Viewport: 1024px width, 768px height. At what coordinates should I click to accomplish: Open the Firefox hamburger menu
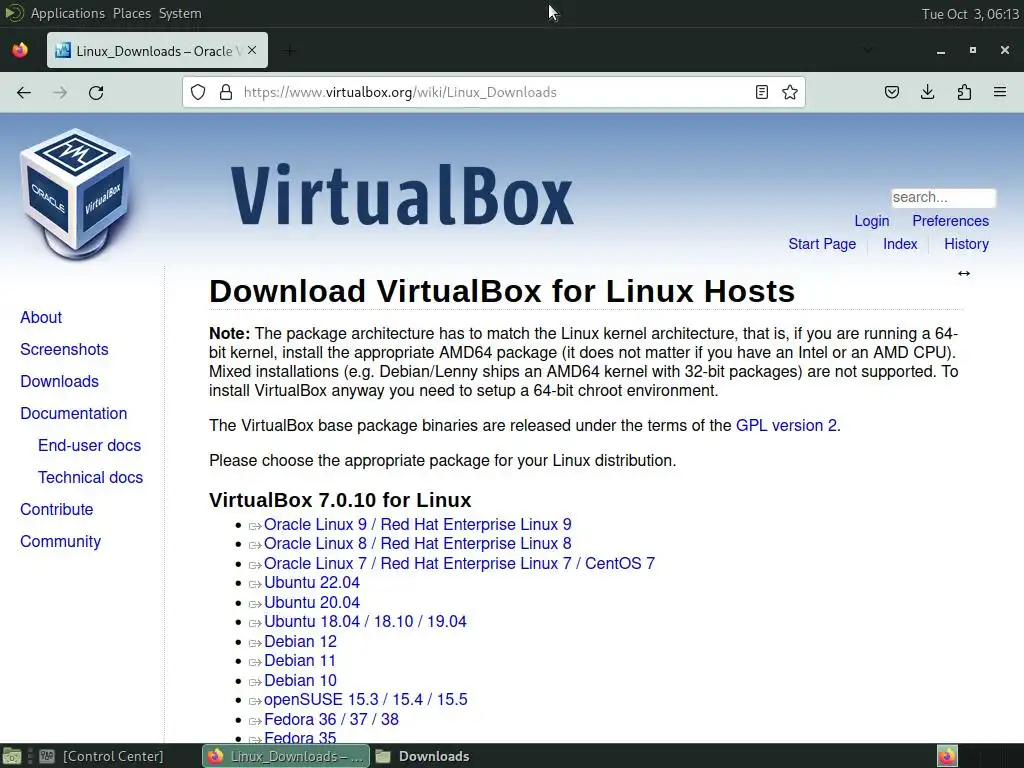click(1000, 92)
